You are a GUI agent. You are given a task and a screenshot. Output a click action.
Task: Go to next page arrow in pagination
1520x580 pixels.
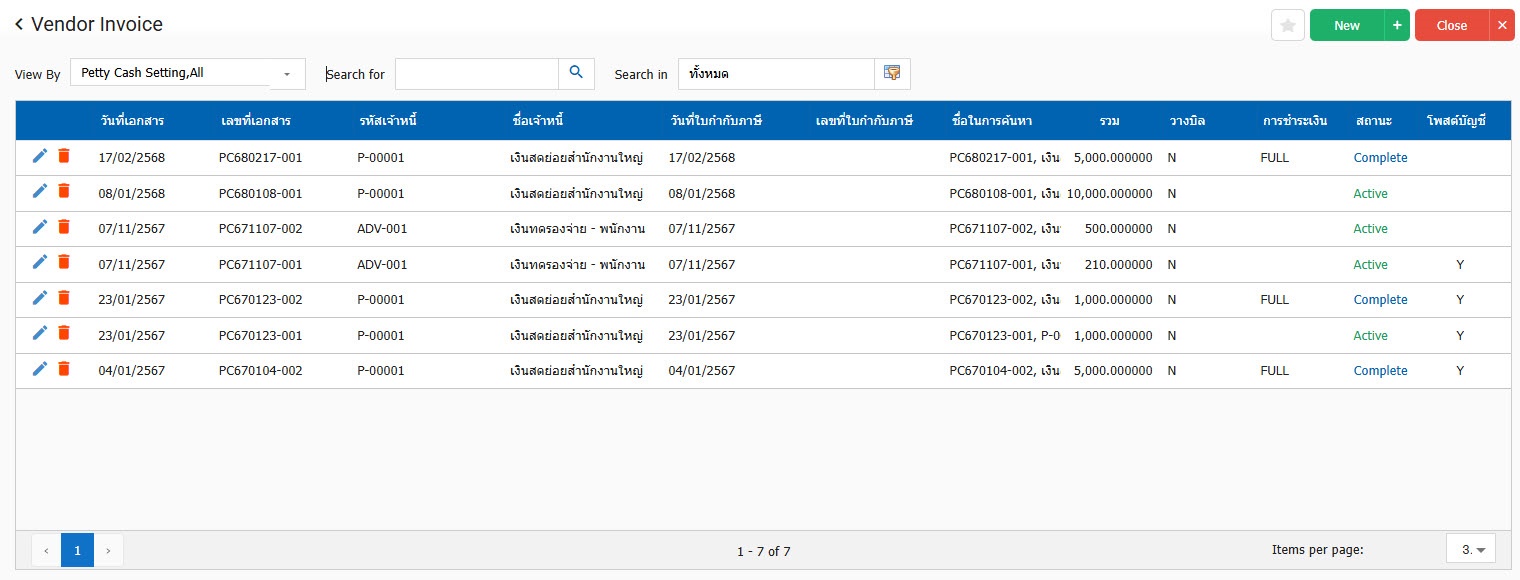click(x=108, y=550)
